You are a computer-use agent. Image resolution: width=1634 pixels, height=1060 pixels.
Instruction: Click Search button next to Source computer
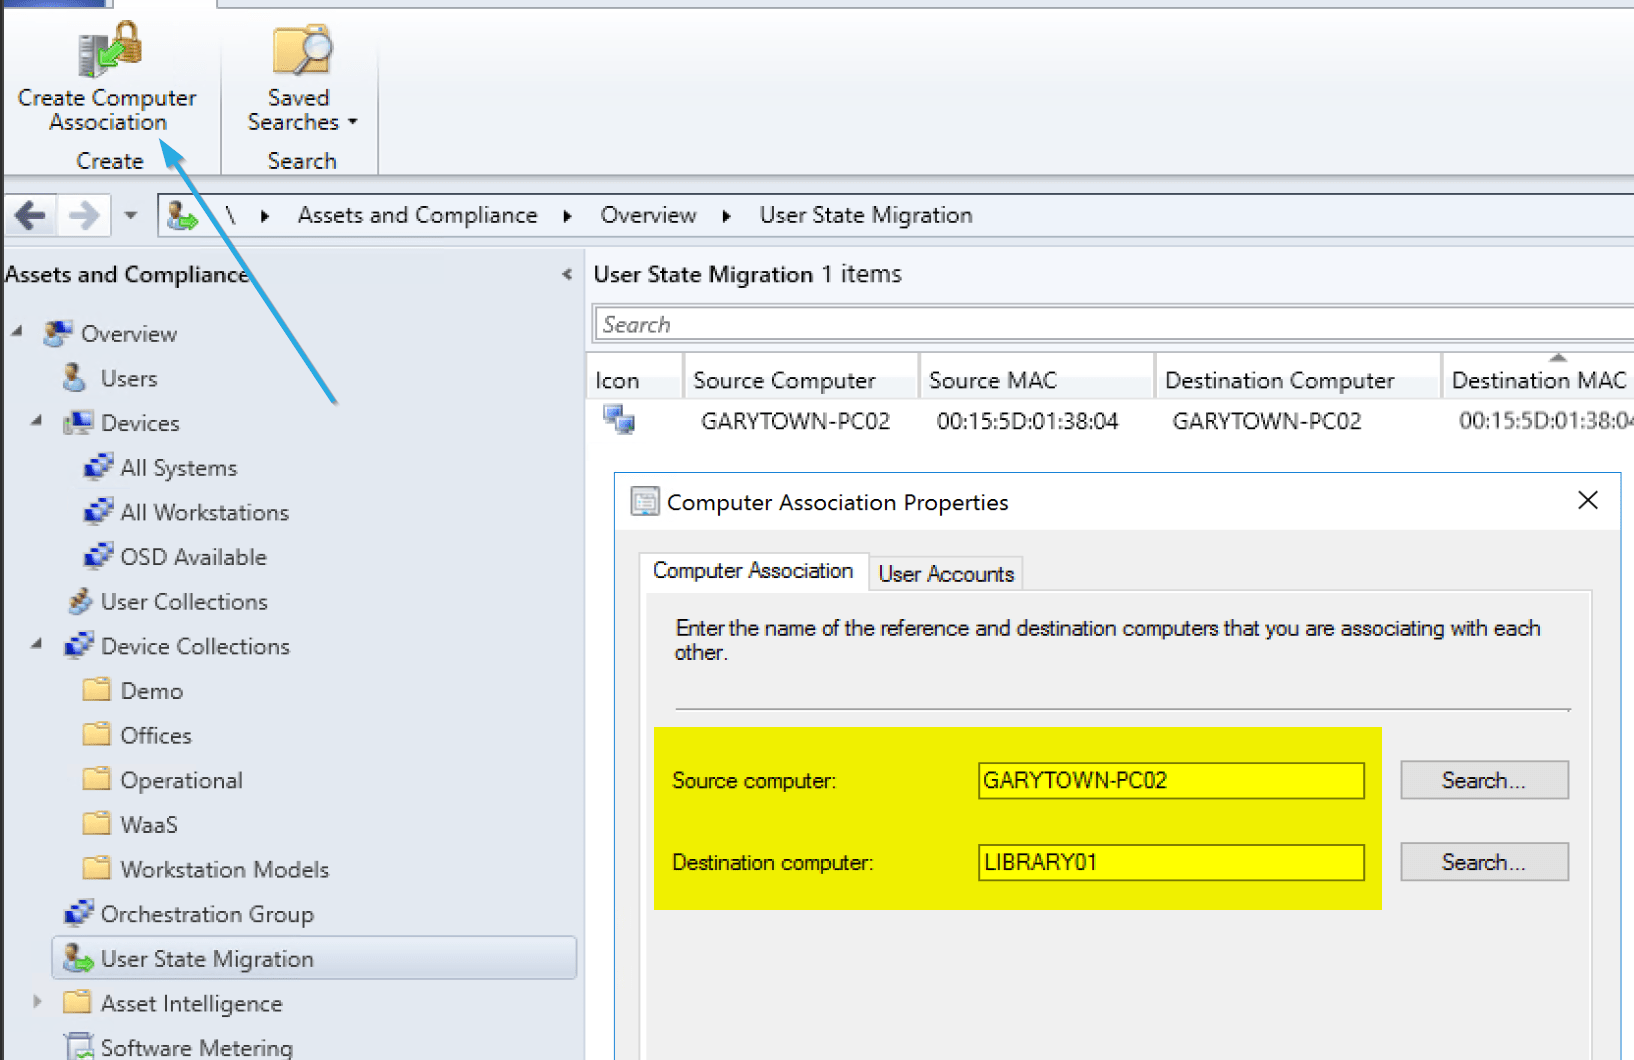tap(1483, 780)
